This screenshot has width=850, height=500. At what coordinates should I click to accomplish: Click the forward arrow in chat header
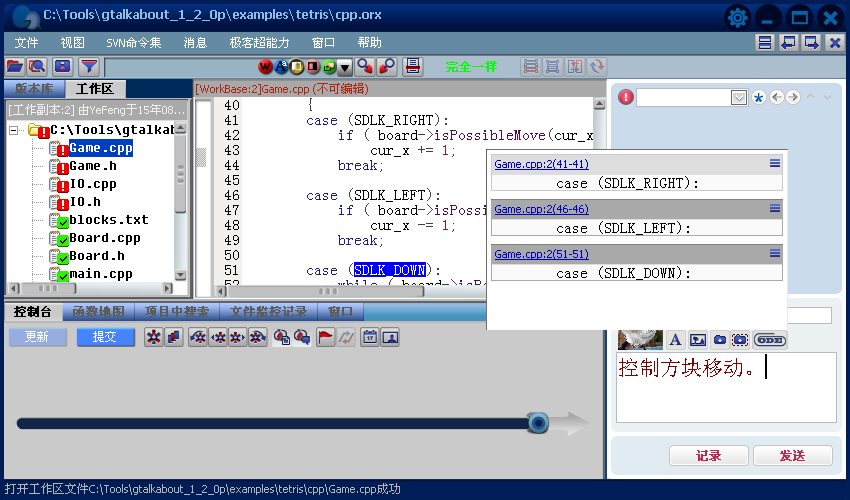[x=793, y=97]
